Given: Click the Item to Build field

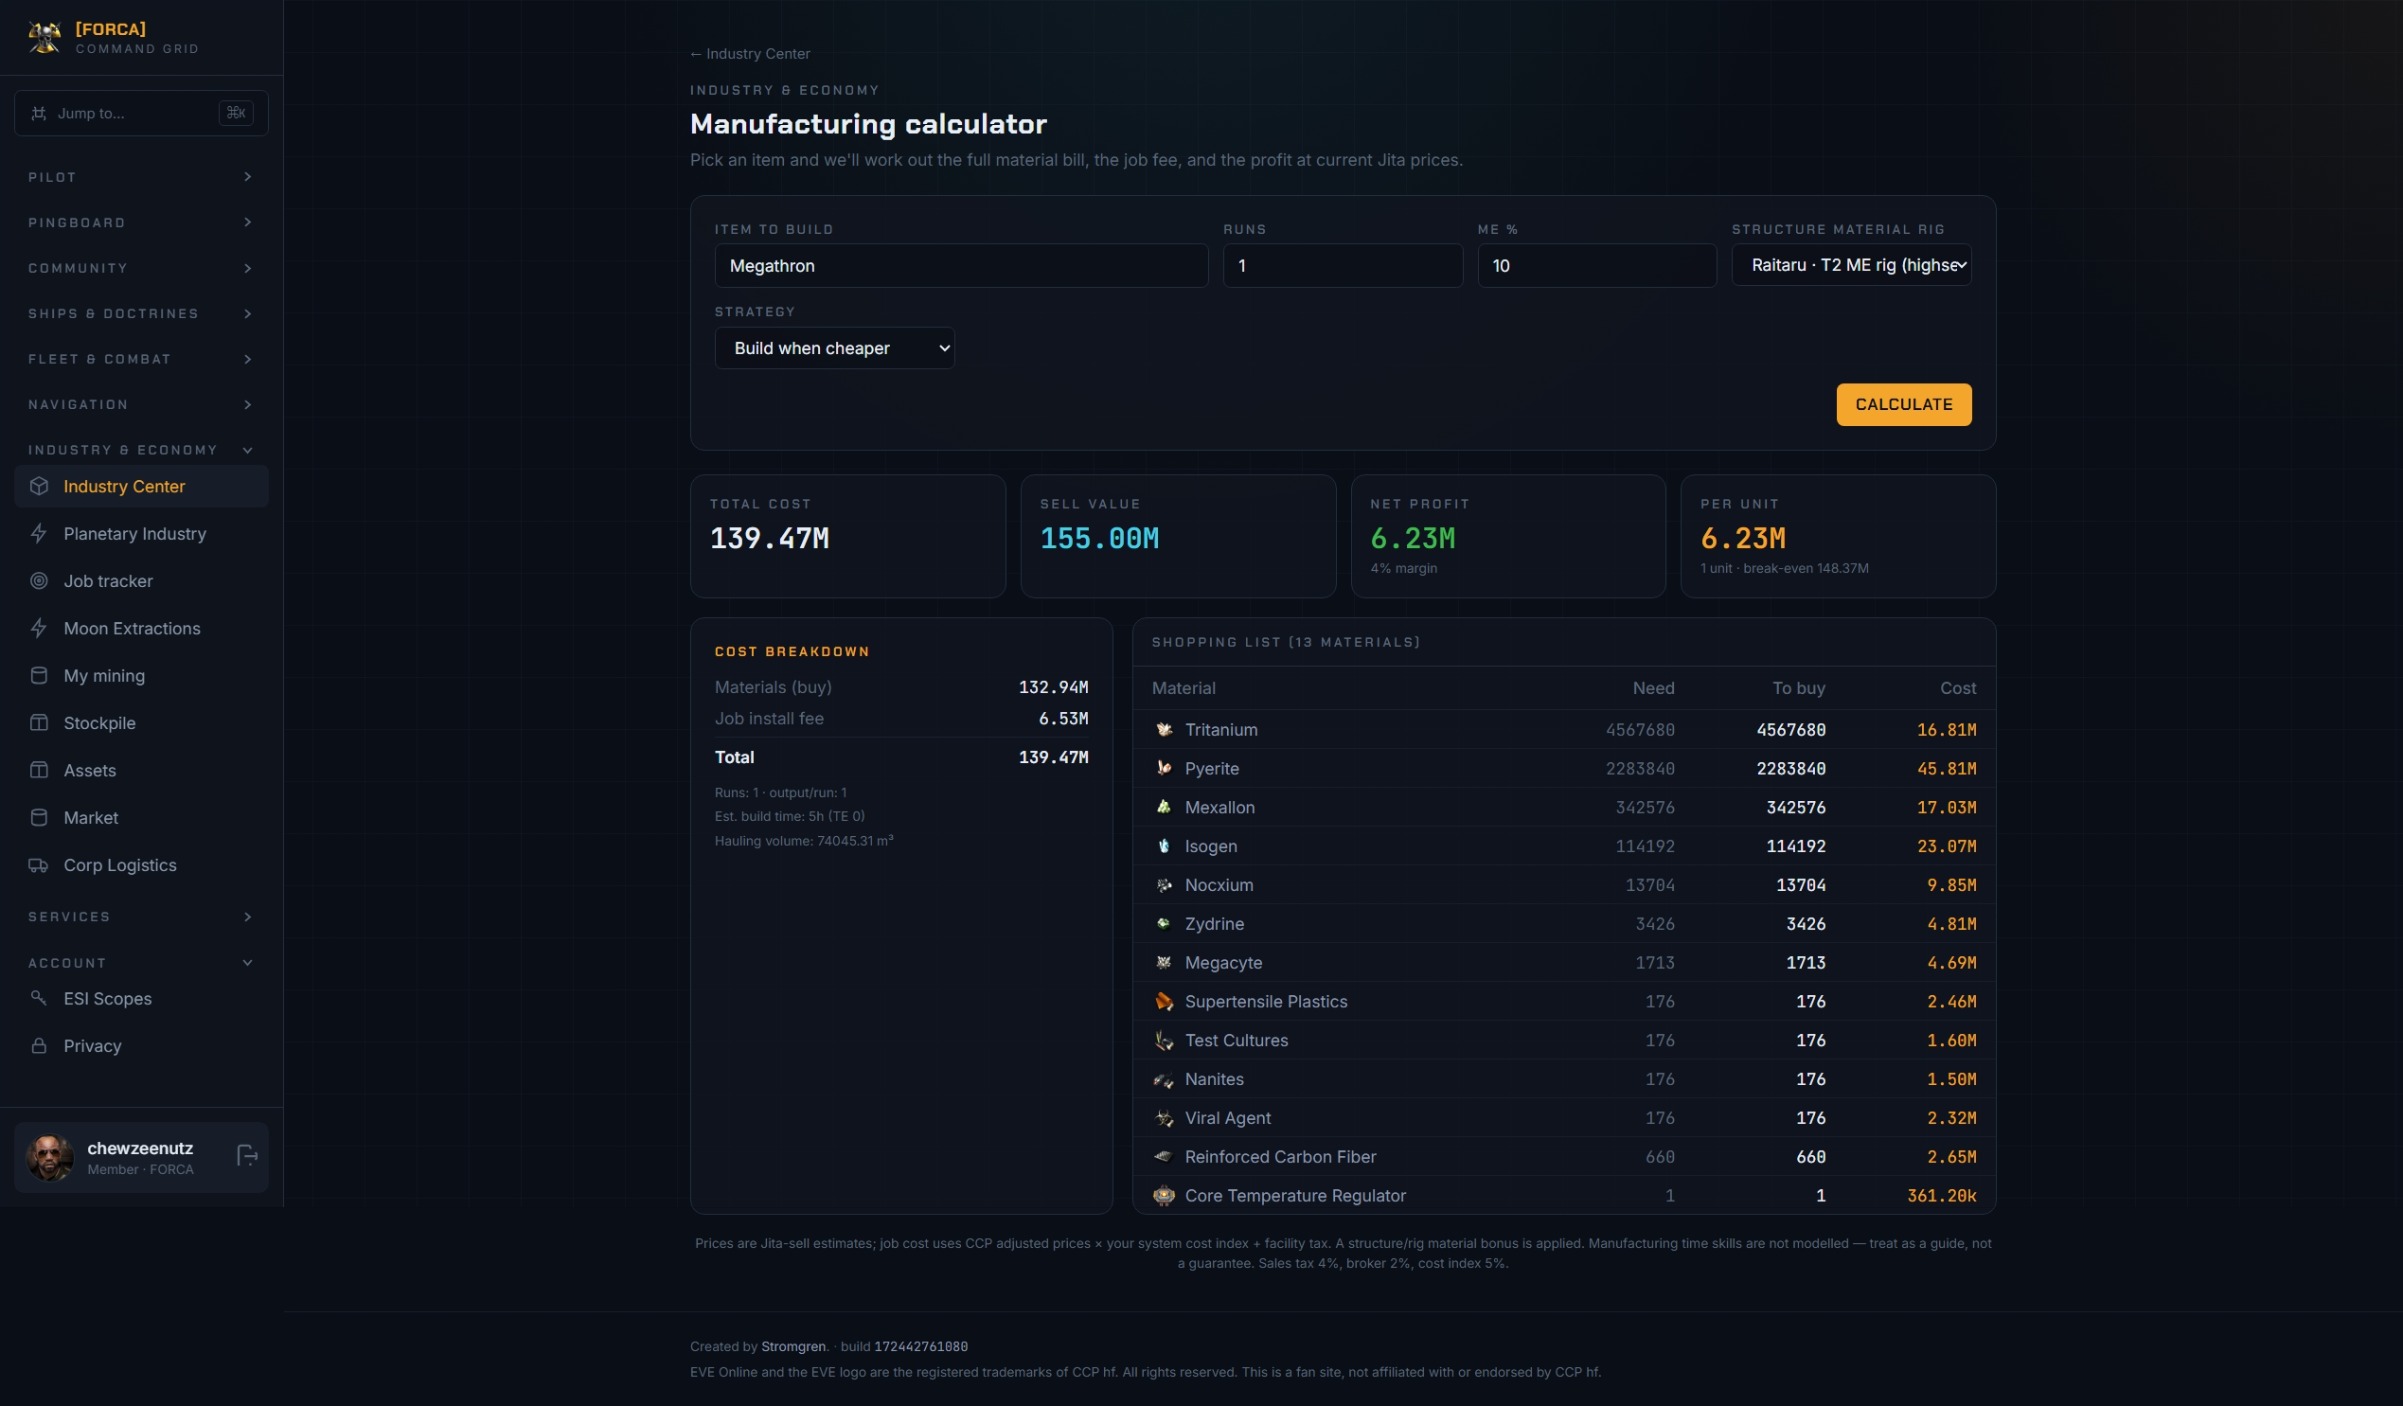Looking at the screenshot, I should tap(961, 266).
